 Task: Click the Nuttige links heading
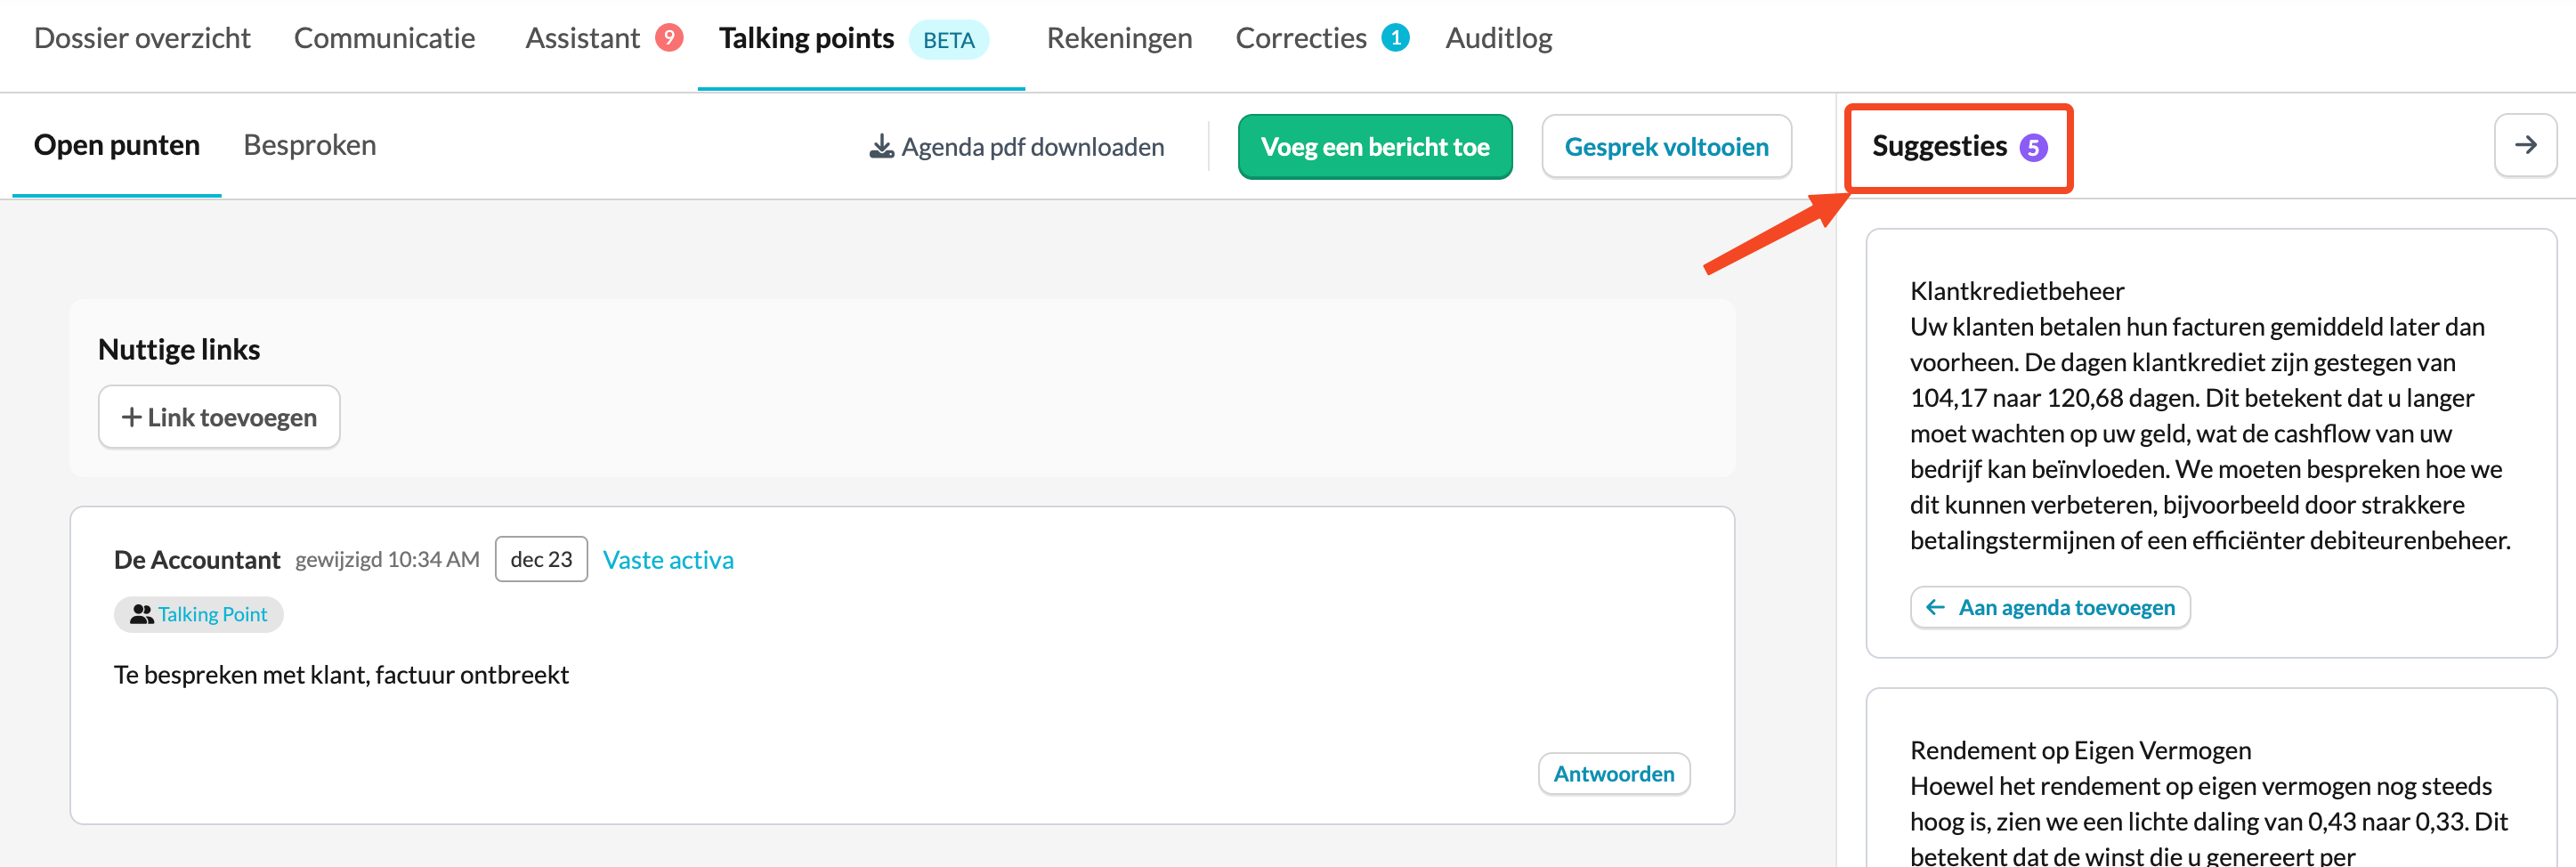(x=179, y=349)
